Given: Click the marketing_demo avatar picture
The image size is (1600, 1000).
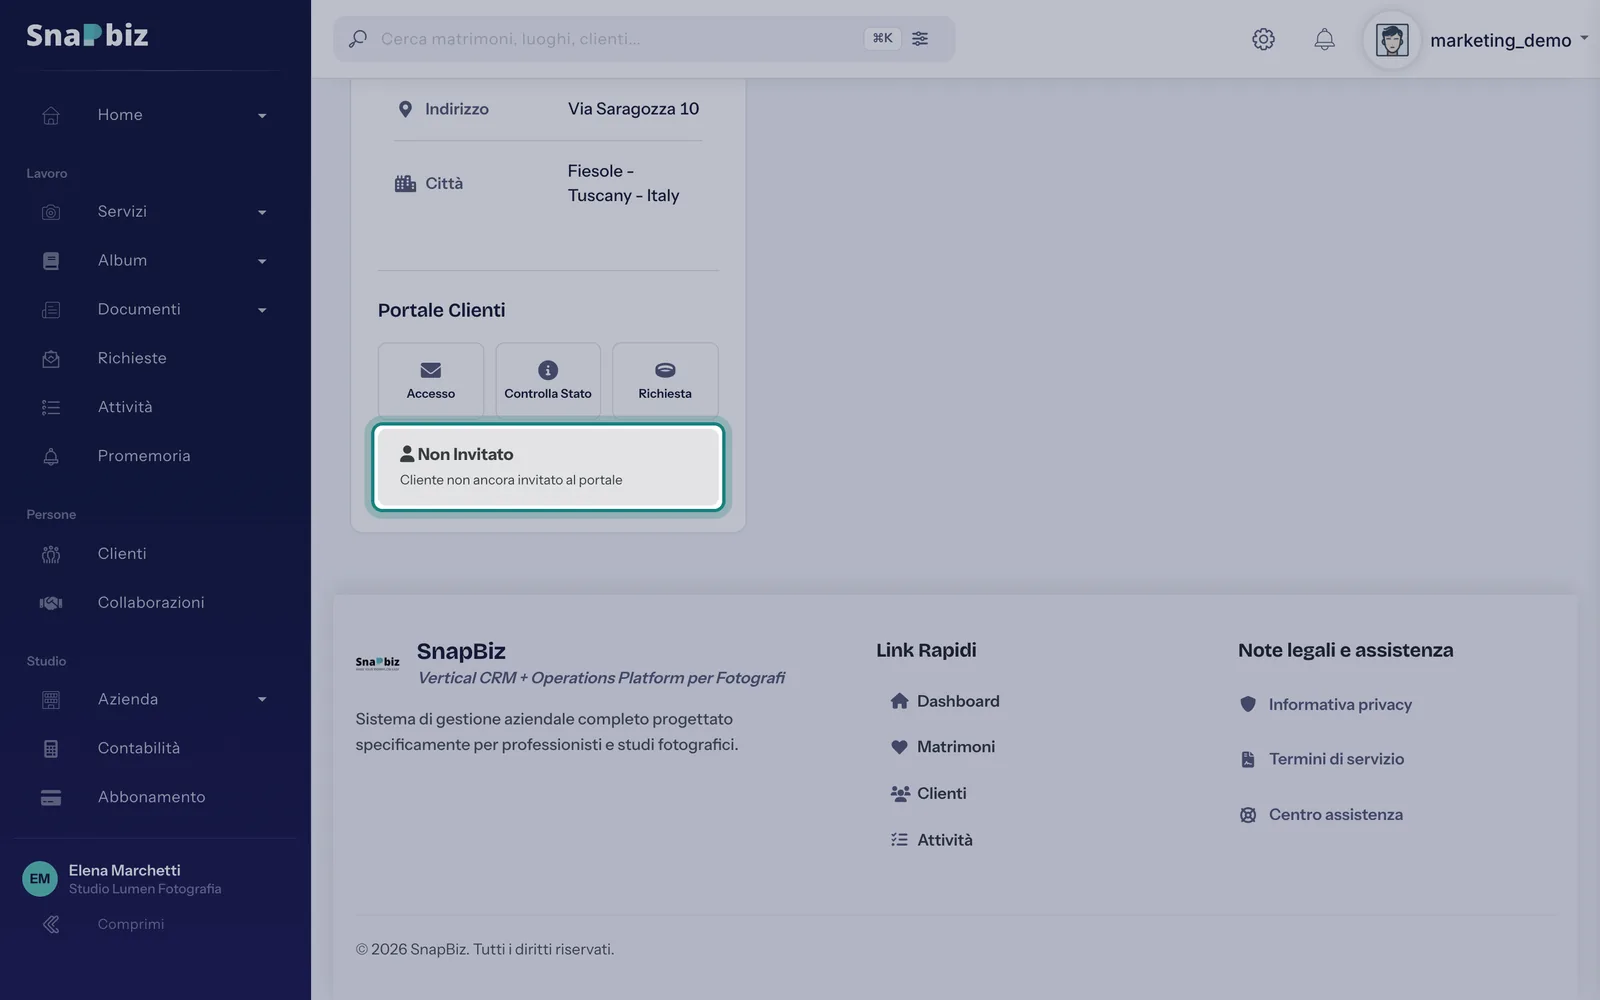Looking at the screenshot, I should [1392, 40].
